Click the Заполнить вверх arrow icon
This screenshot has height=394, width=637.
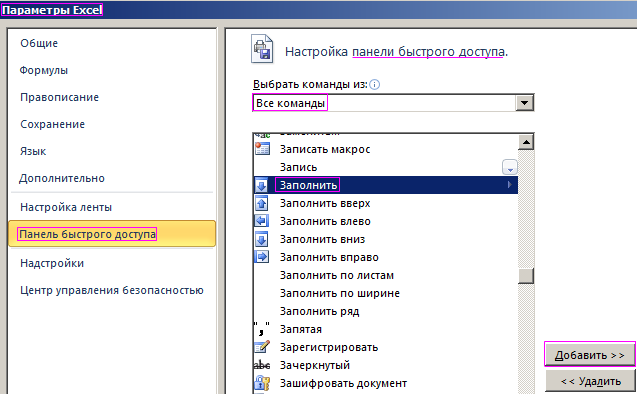[x=262, y=203]
